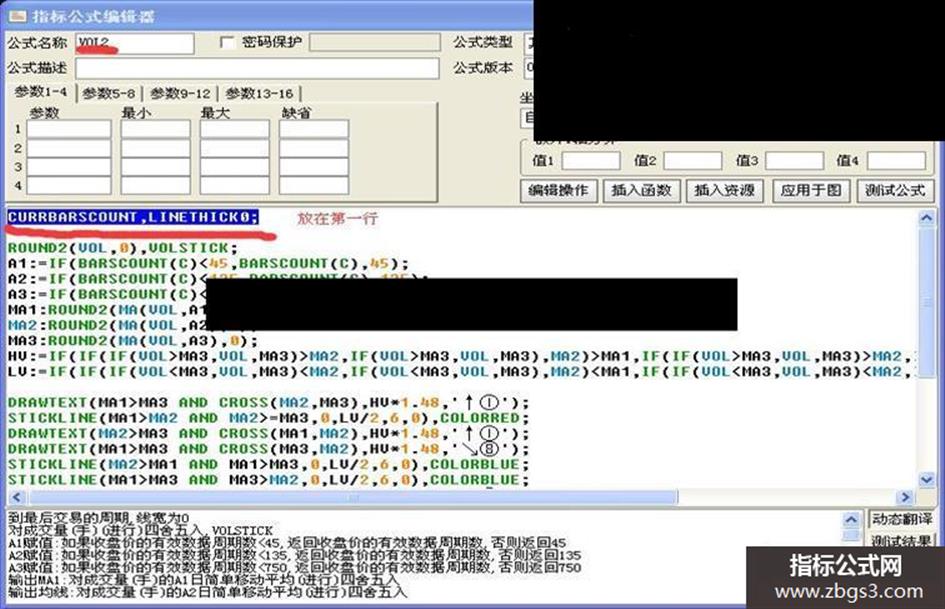Click the translation panel scroll up arrow
945x609 pixels.
click(851, 520)
